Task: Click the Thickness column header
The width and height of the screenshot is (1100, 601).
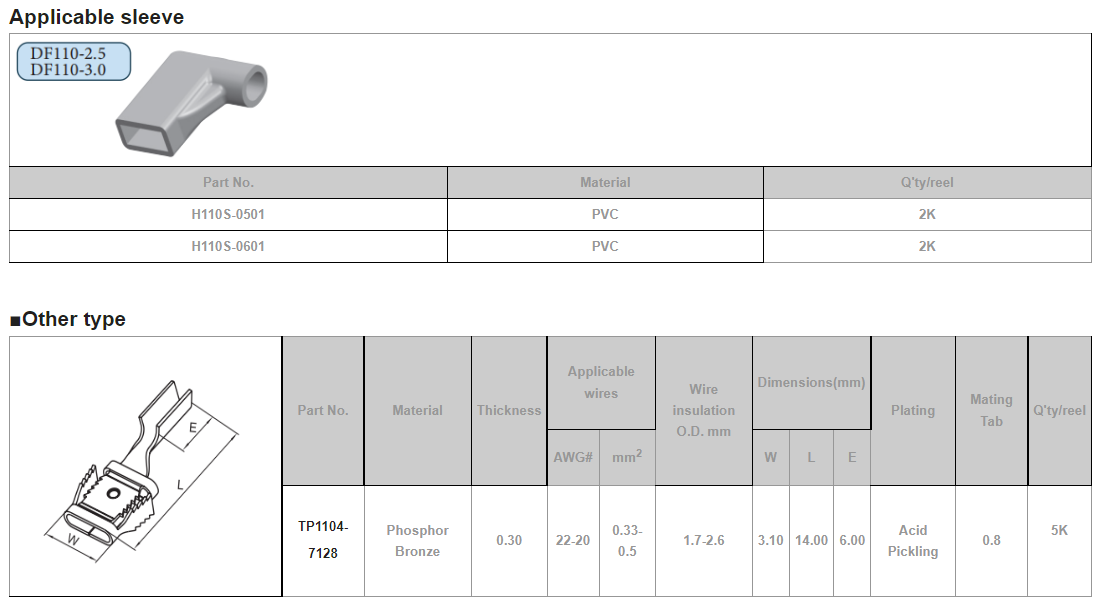Action: [509, 410]
